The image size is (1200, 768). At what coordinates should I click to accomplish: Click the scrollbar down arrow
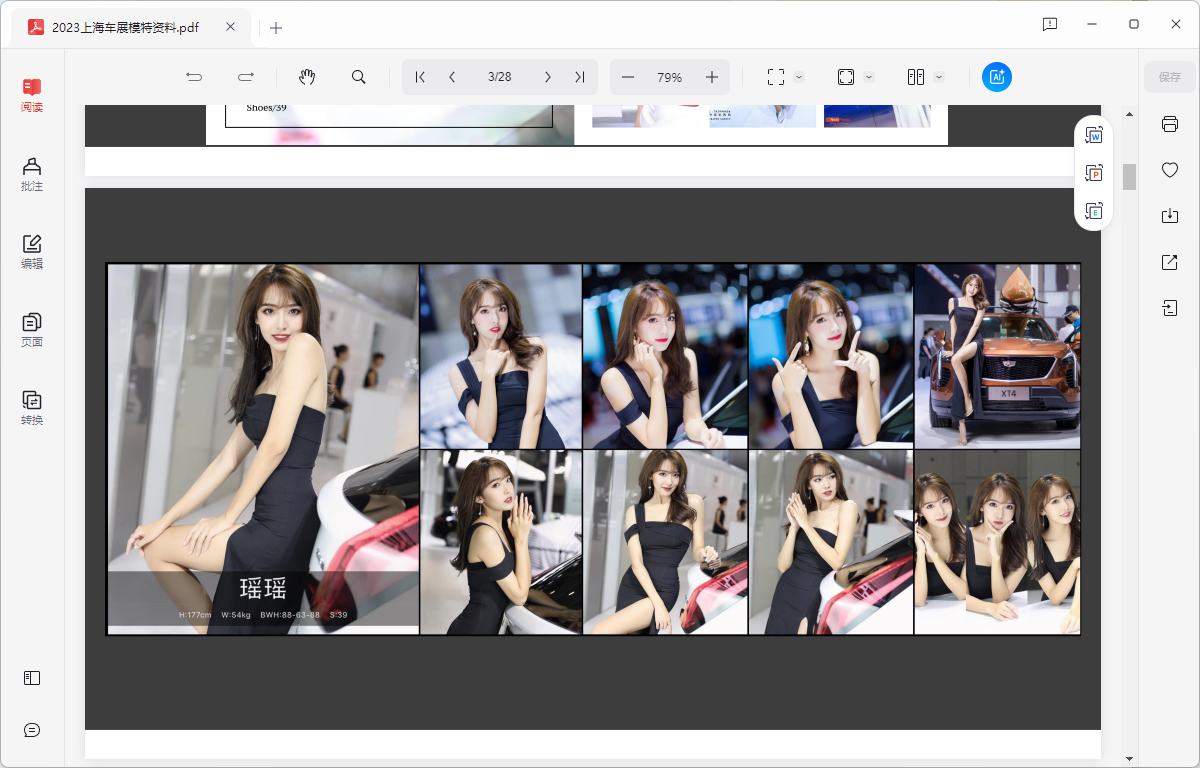click(x=1130, y=759)
